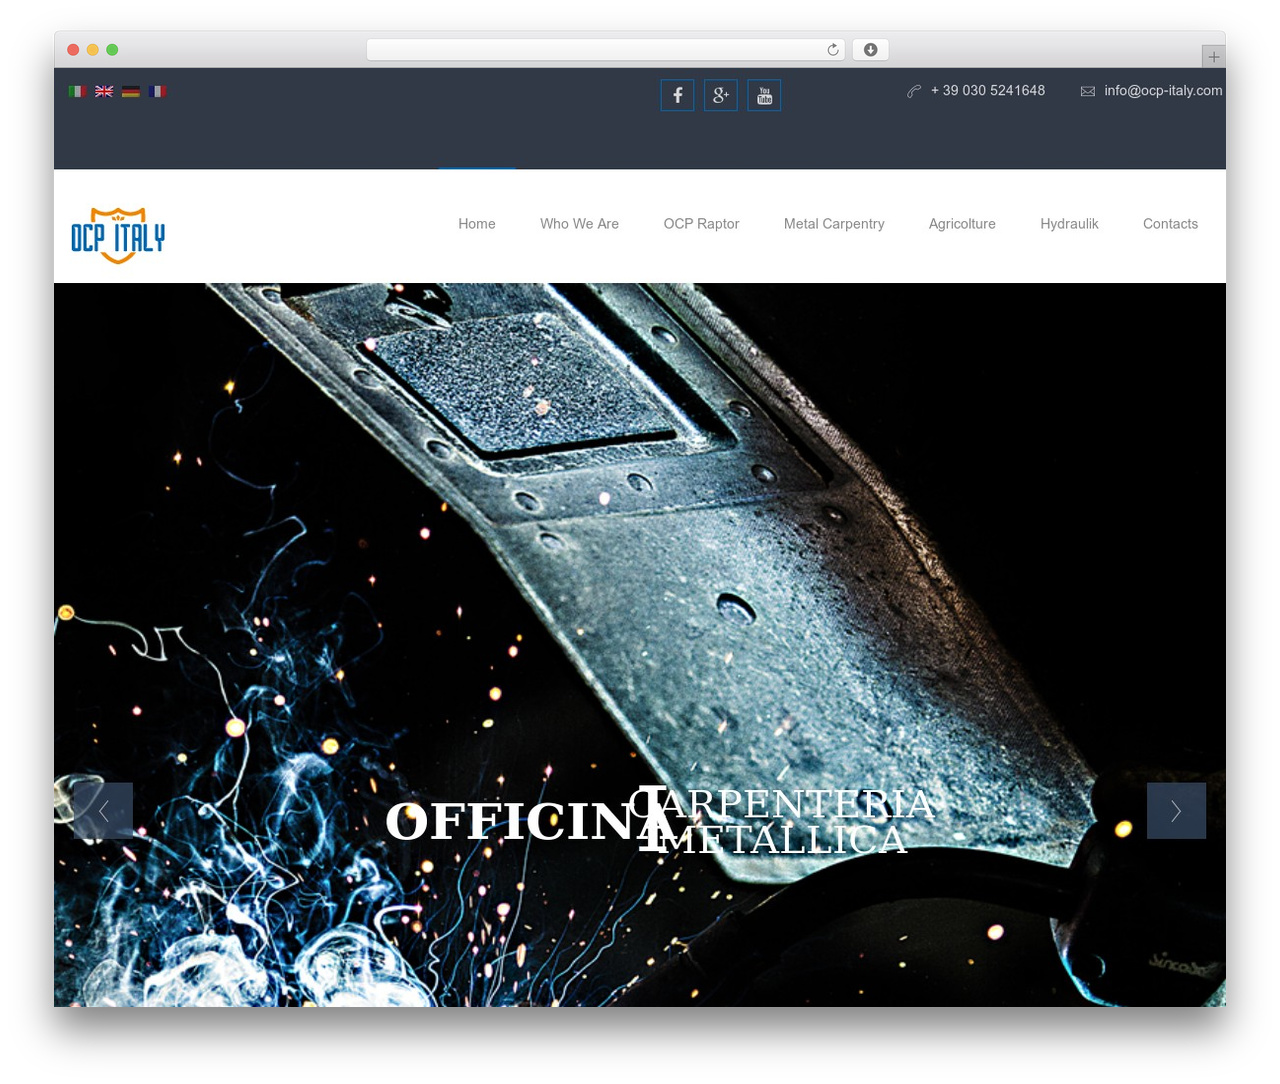
Task: Select Hydraulik from navigation
Action: coord(1069,224)
